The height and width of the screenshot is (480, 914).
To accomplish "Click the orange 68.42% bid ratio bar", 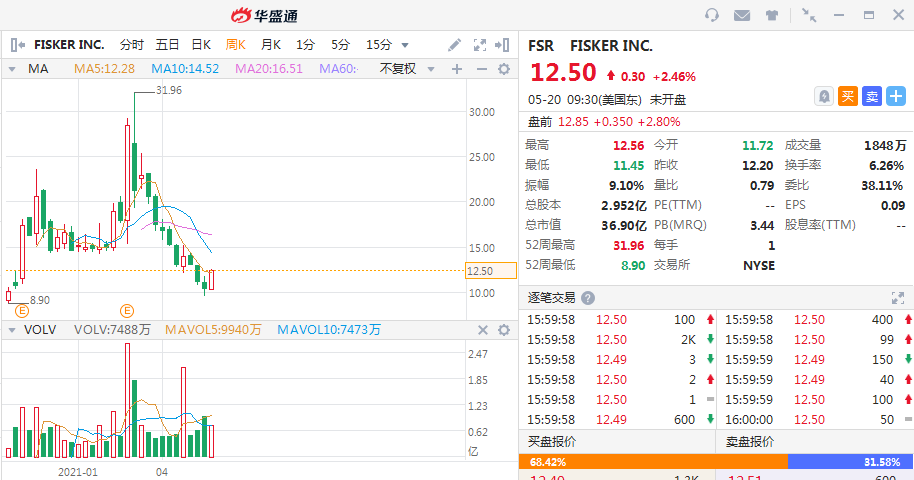I will [x=653, y=462].
